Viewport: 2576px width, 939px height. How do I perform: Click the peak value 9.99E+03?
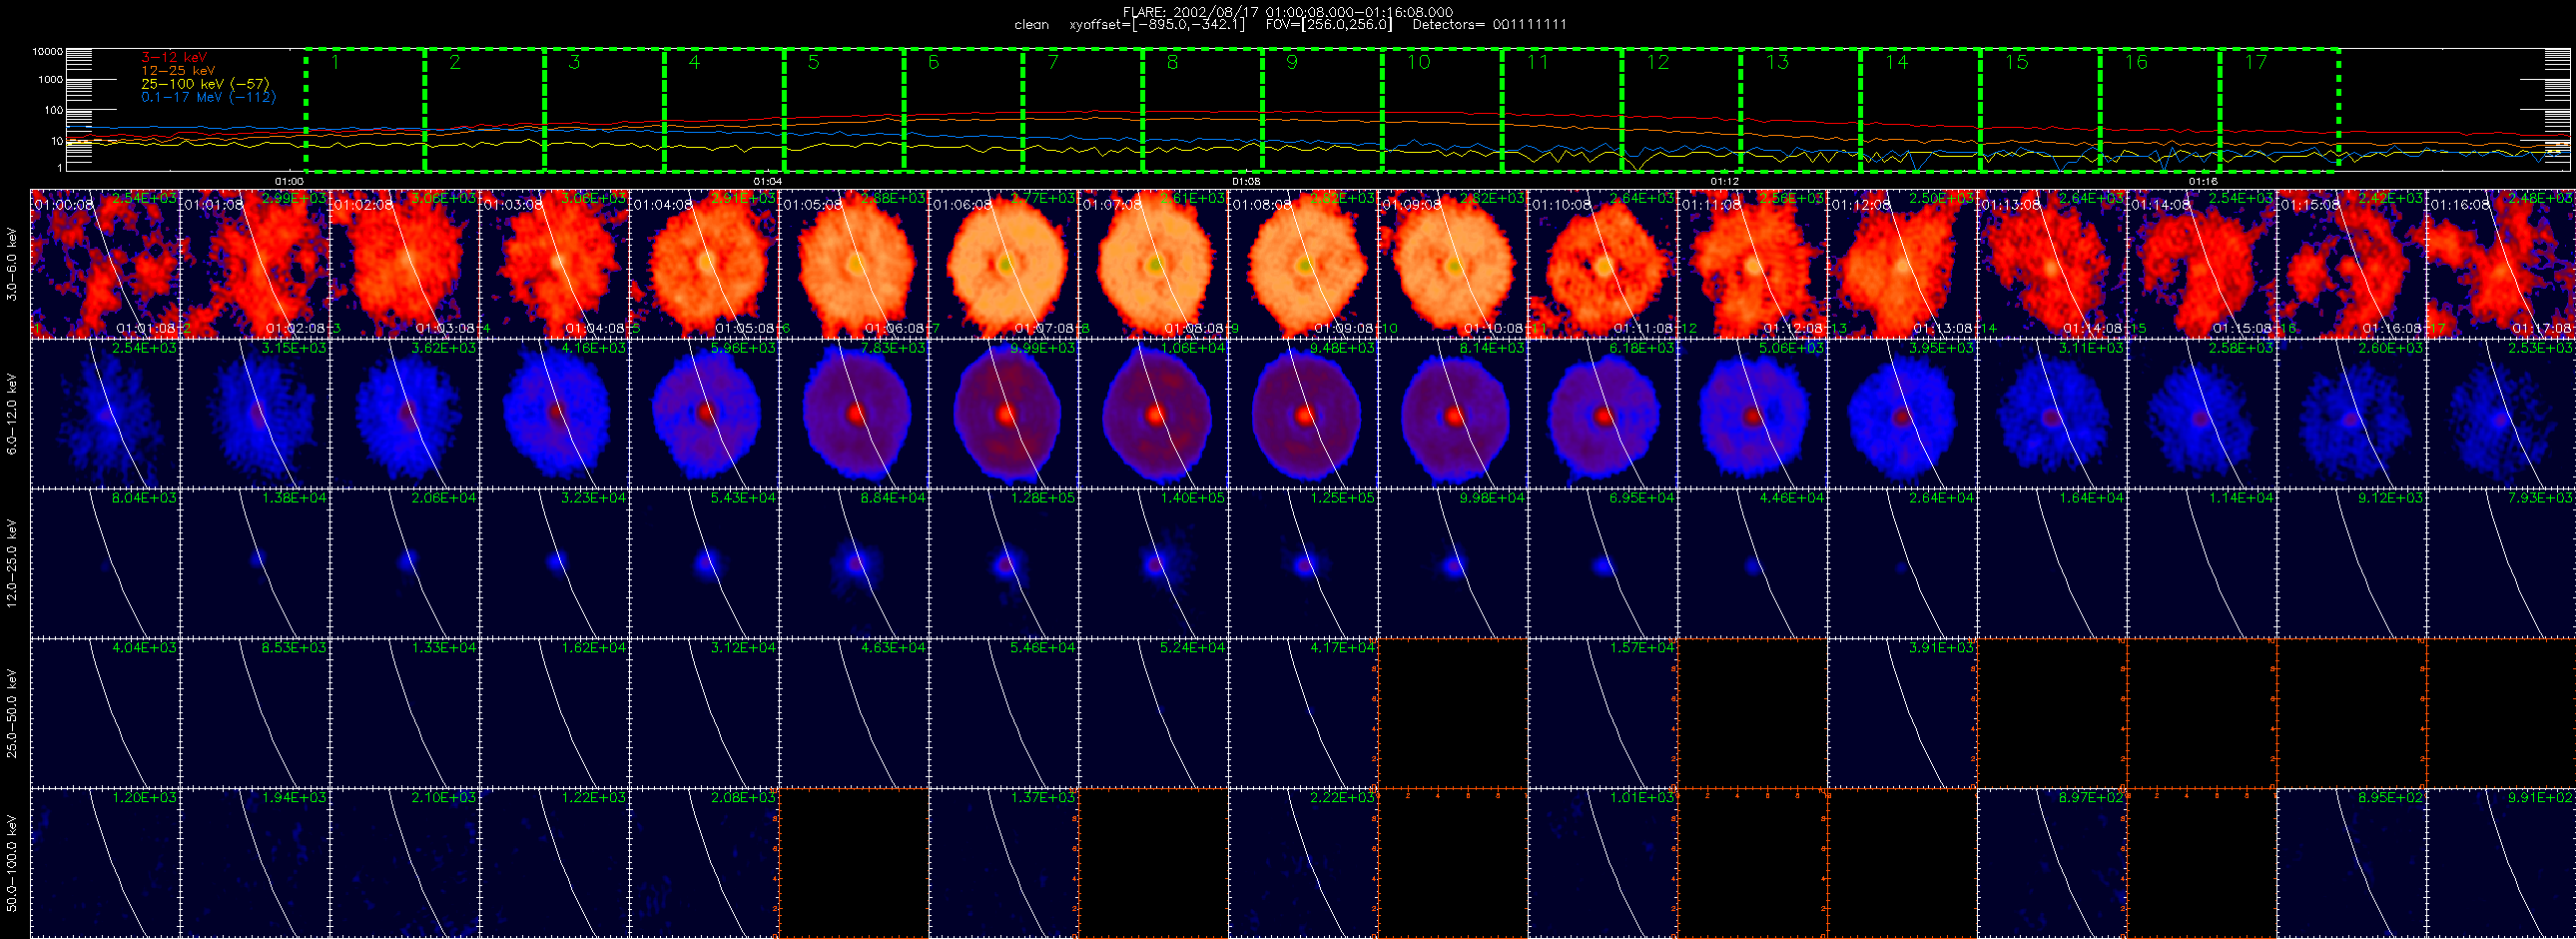point(1043,348)
